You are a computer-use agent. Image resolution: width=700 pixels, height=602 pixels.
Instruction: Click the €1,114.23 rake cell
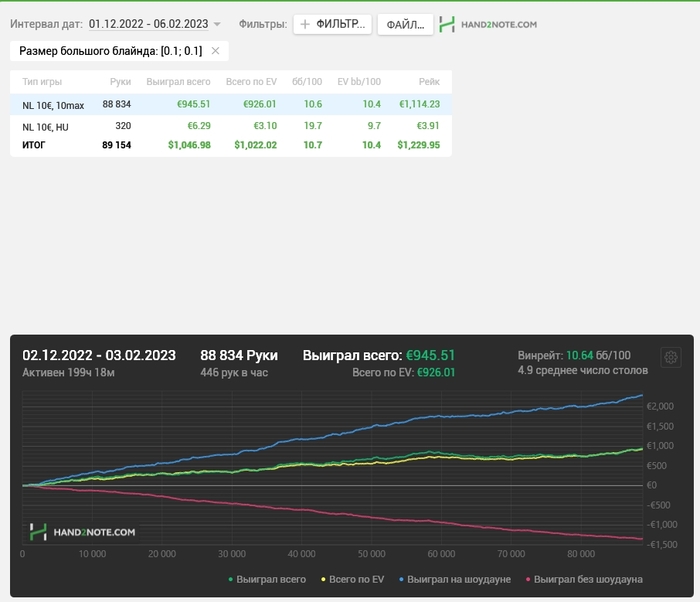coord(419,104)
